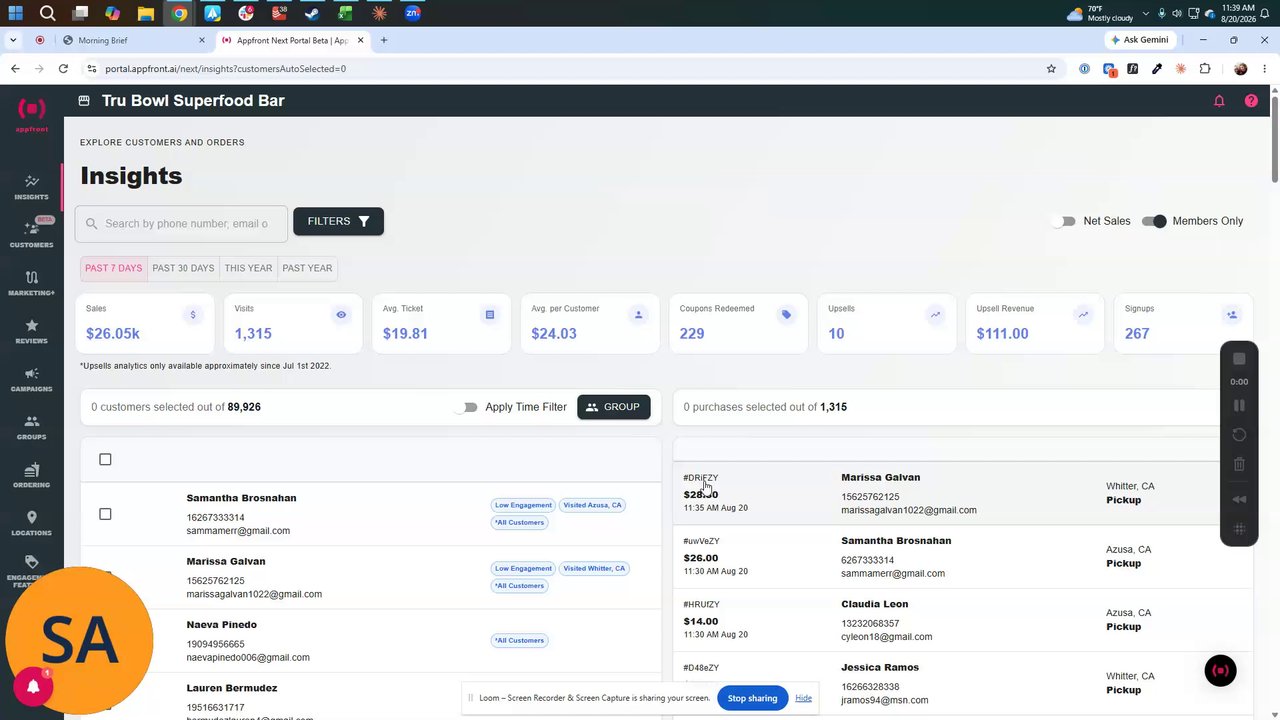This screenshot has height=720, width=1280.
Task: Toggle the Net Sales switch
Action: 1064,221
